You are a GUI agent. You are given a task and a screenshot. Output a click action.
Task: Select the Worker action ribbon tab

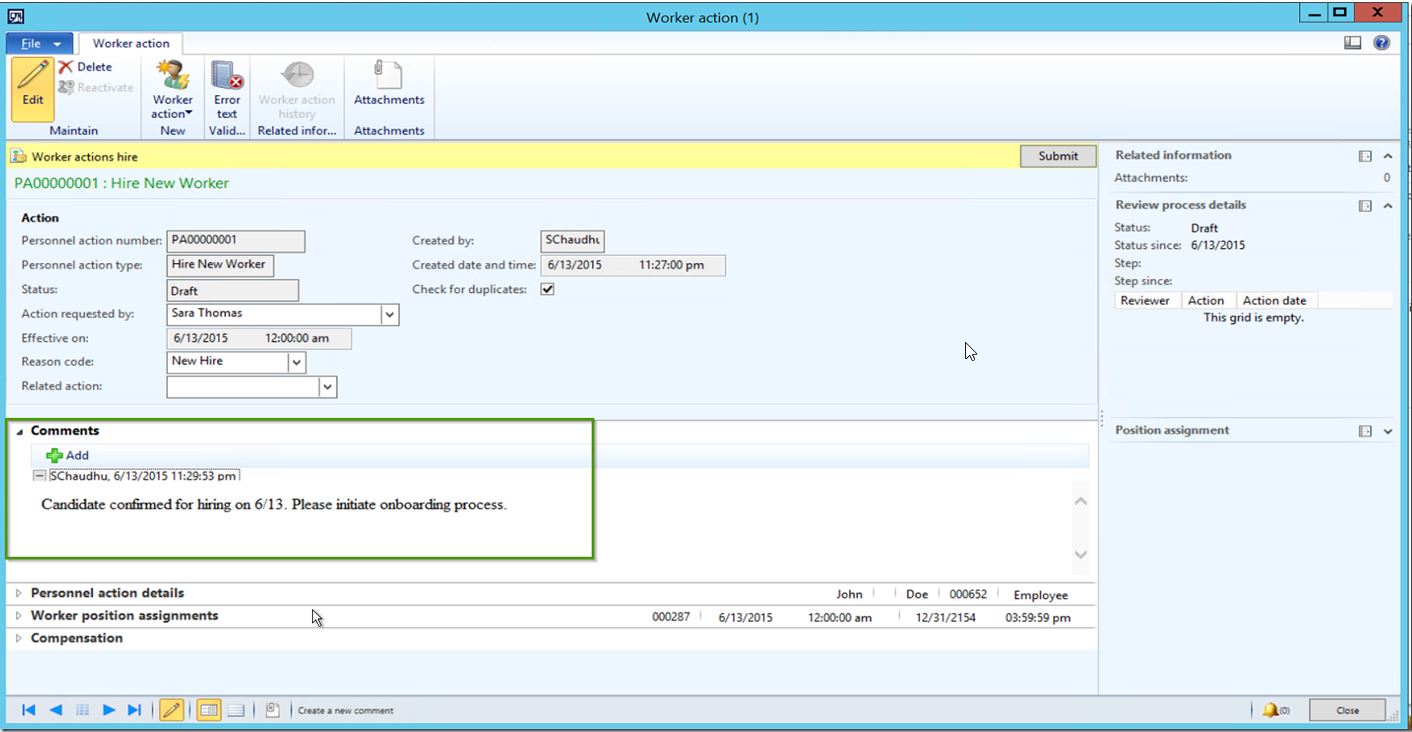(131, 44)
